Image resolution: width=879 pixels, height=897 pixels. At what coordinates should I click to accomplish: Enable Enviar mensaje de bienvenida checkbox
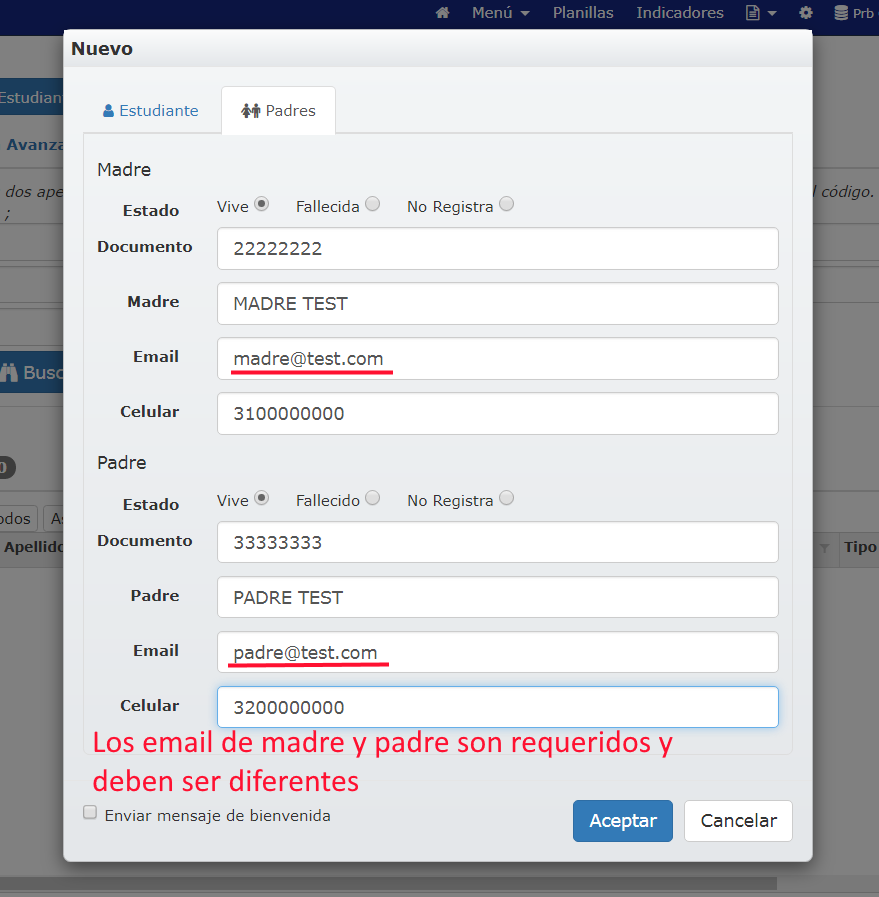coord(90,813)
